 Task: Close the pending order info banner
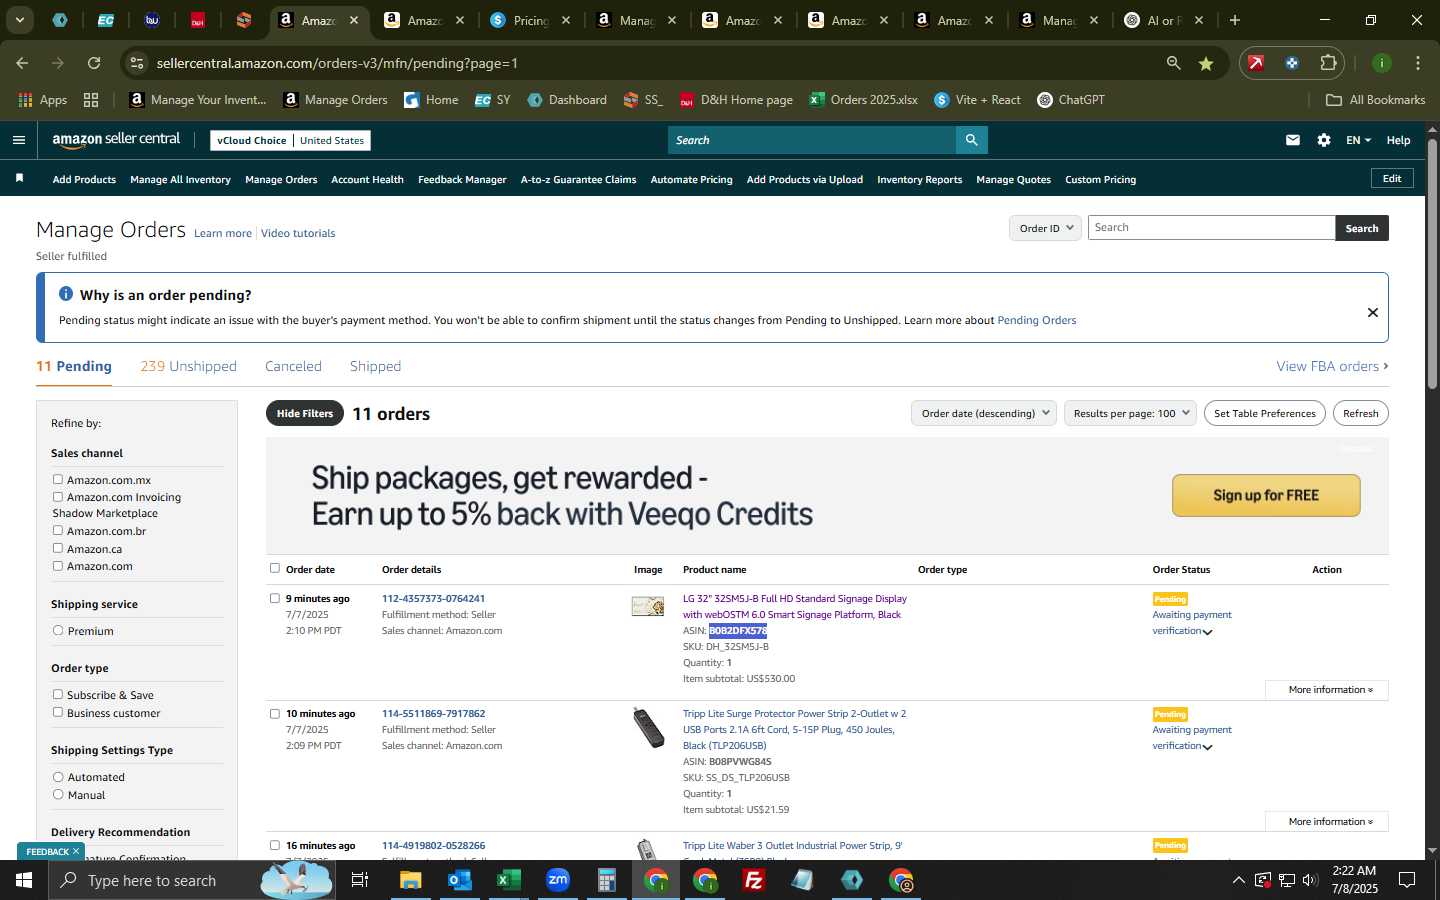pyautogui.click(x=1373, y=312)
